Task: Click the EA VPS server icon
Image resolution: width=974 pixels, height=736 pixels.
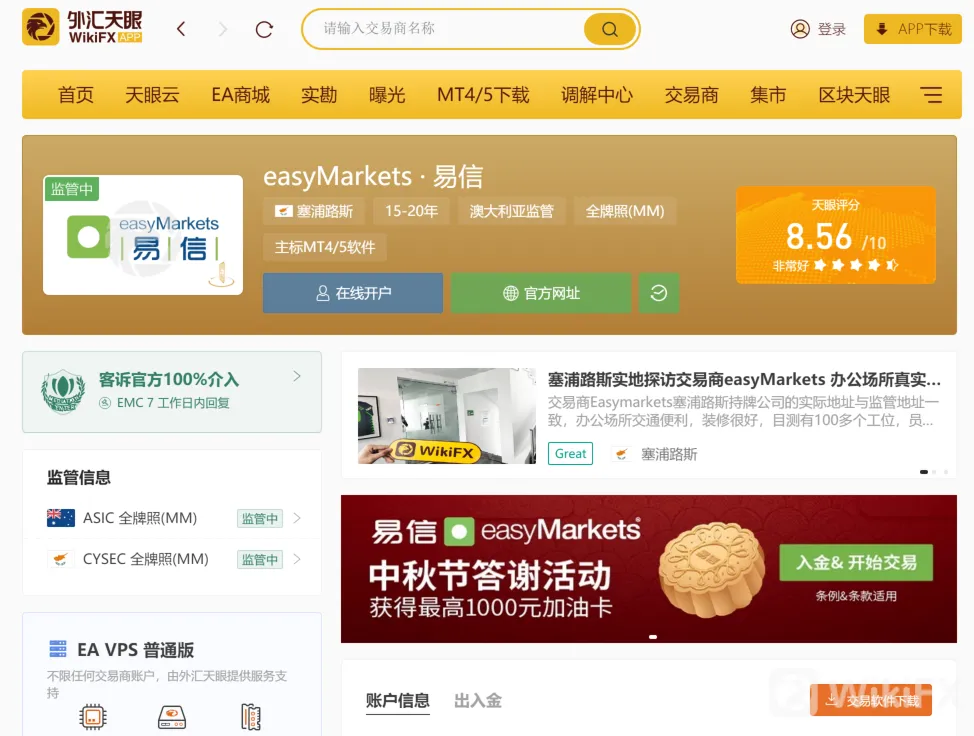Action: pos(58,649)
